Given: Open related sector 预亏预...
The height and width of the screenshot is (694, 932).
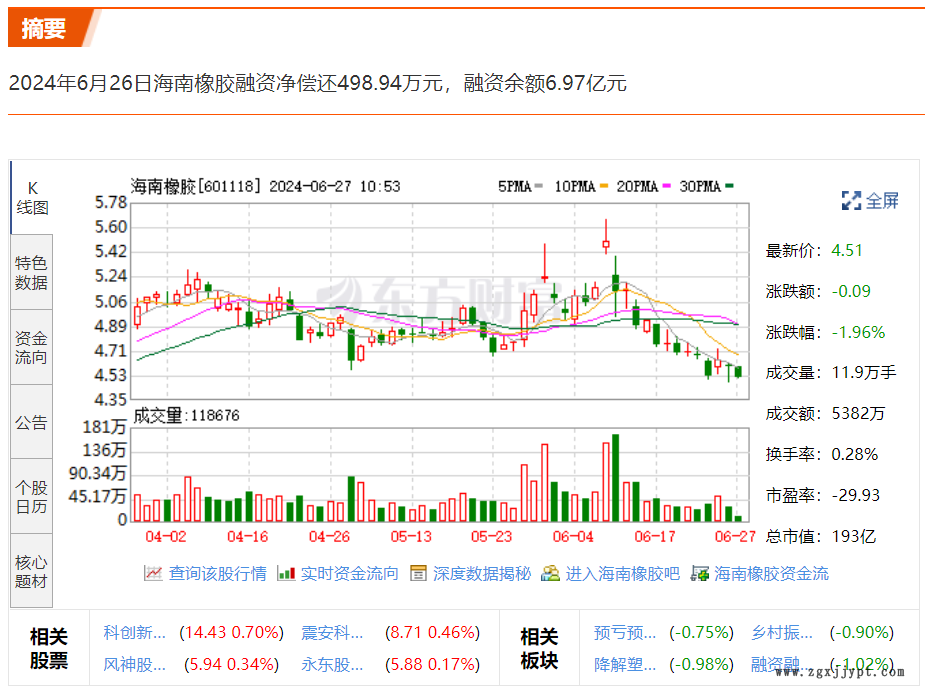Looking at the screenshot, I should pos(625,632).
